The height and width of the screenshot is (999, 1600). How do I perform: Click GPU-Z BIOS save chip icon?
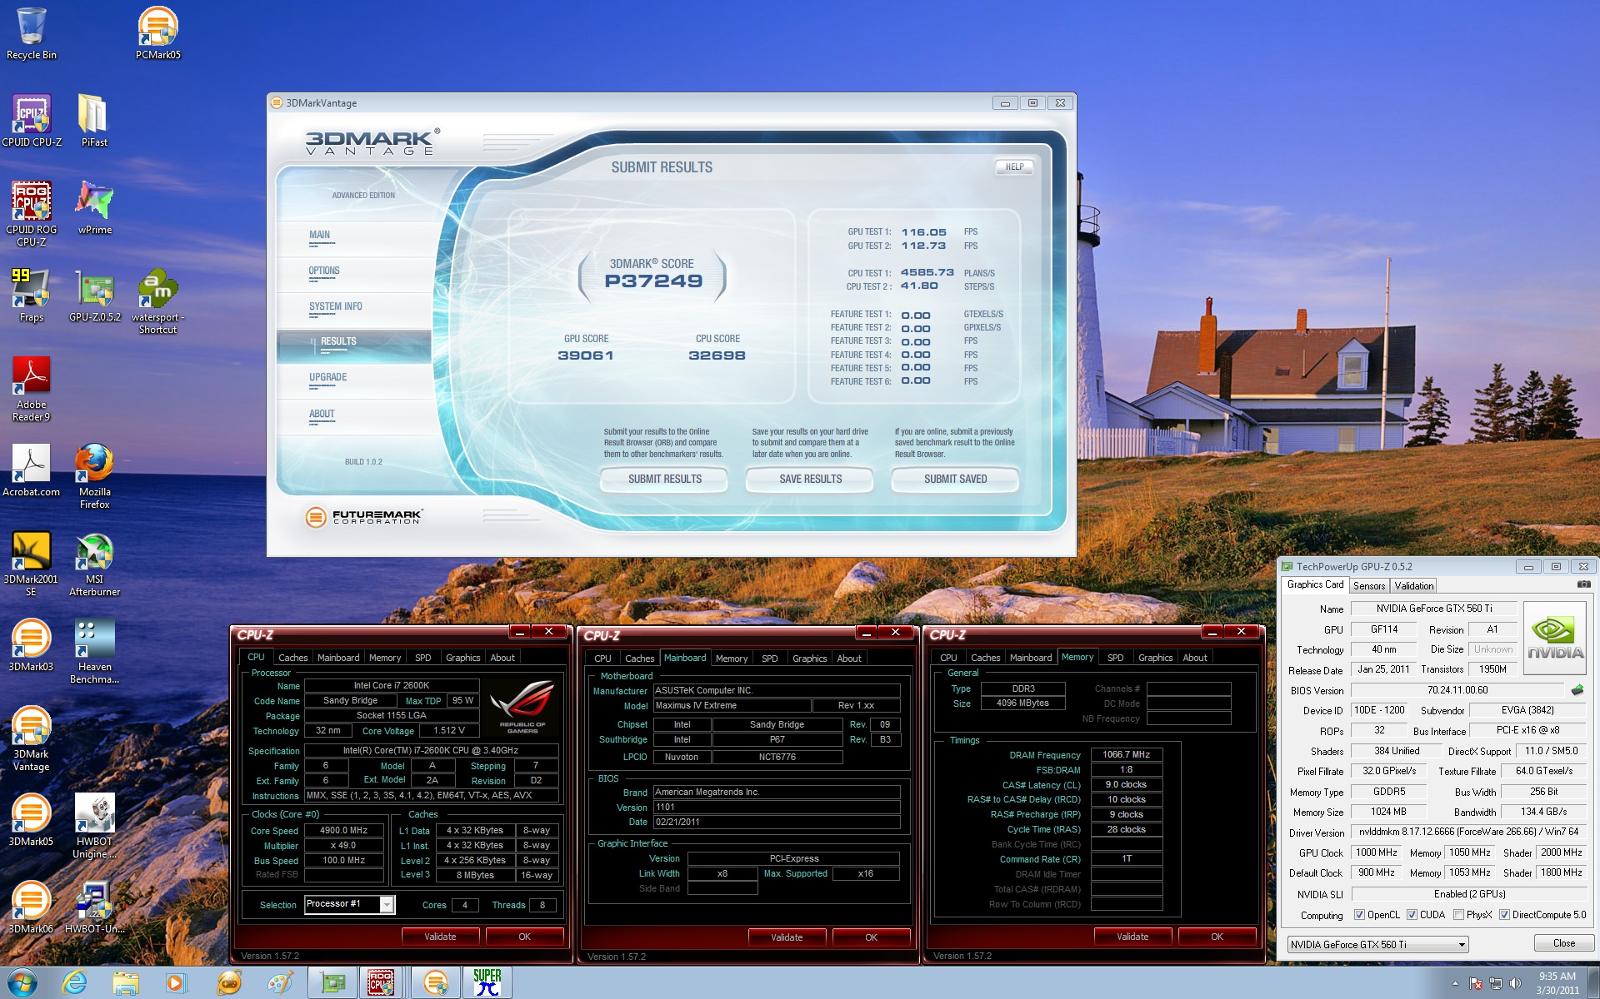click(1578, 690)
